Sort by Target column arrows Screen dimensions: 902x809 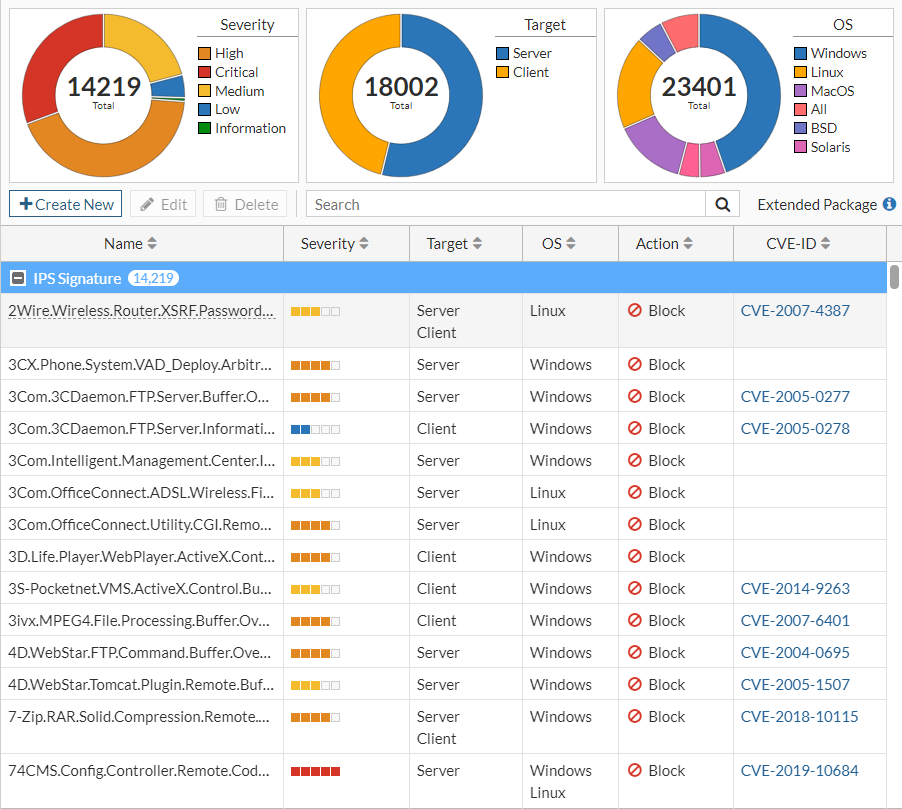pyautogui.click(x=477, y=244)
